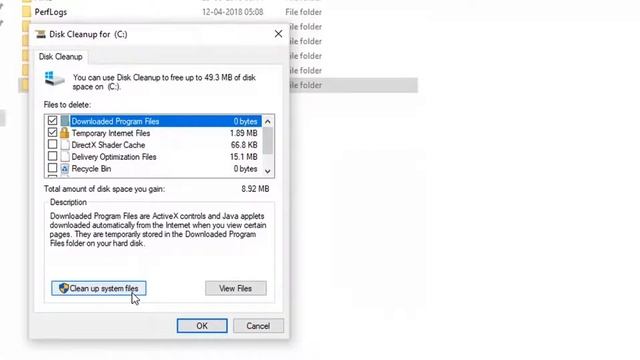
Task: Tick the Recycle Bin checkbox
Action: pyautogui.click(x=52, y=168)
